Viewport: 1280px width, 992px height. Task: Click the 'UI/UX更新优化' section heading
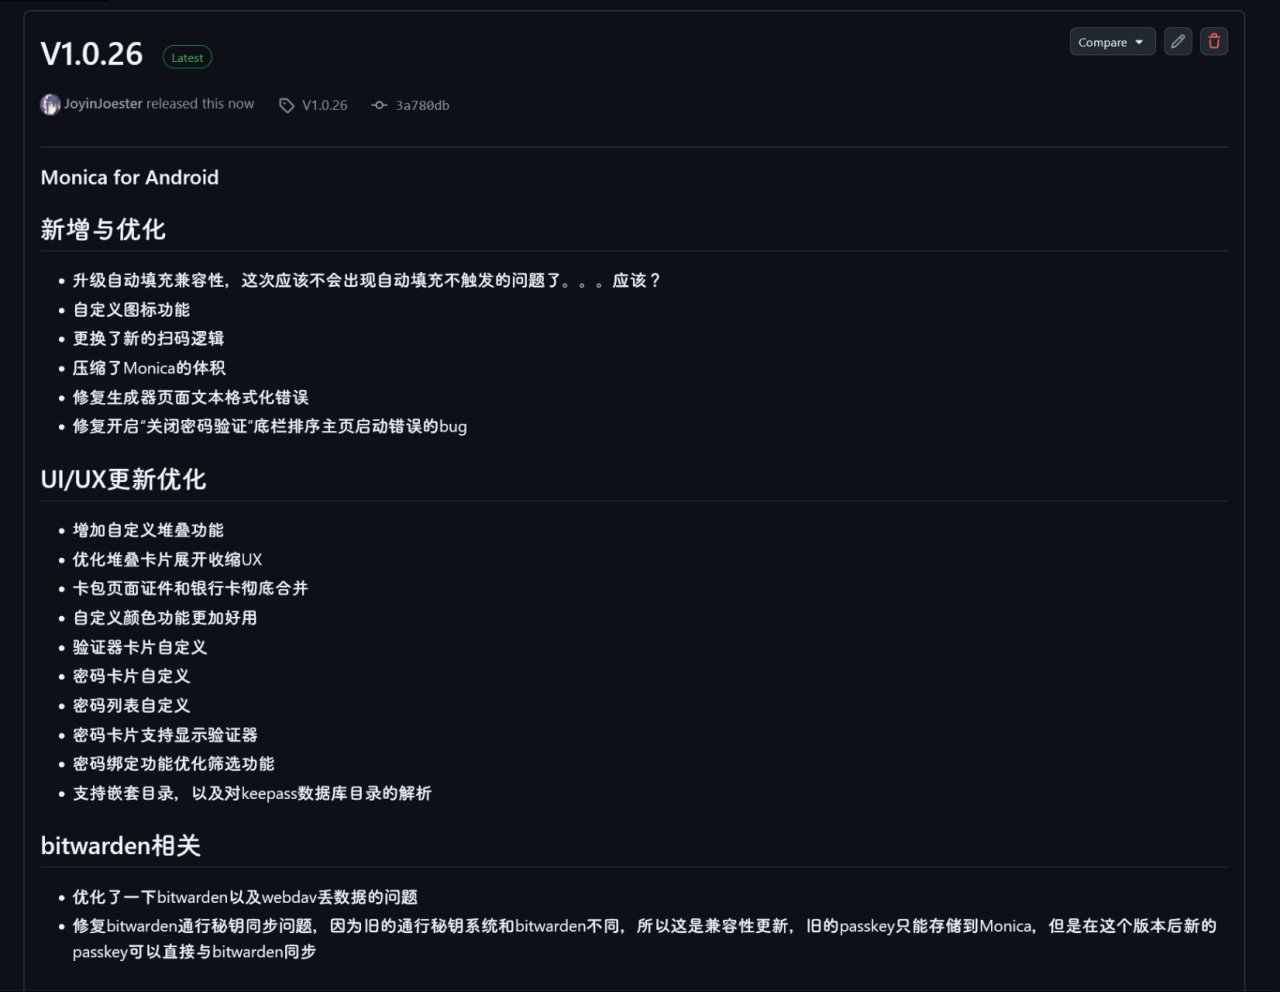tap(123, 480)
